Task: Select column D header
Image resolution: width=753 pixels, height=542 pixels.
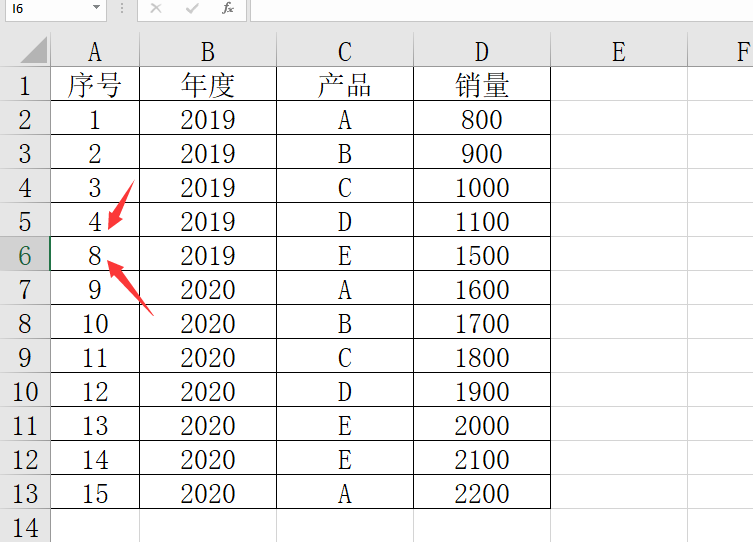Action: coord(482,50)
